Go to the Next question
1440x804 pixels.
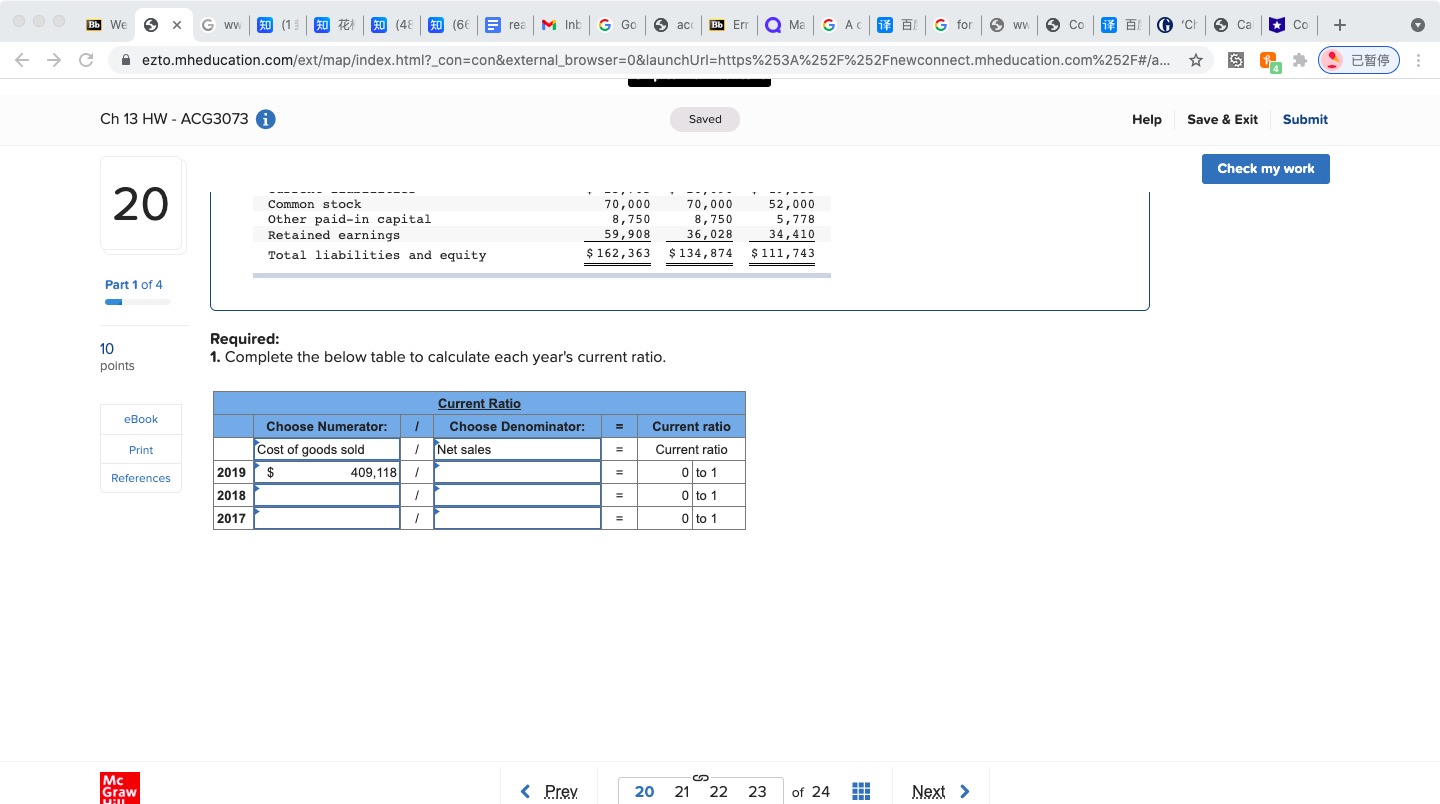941,791
